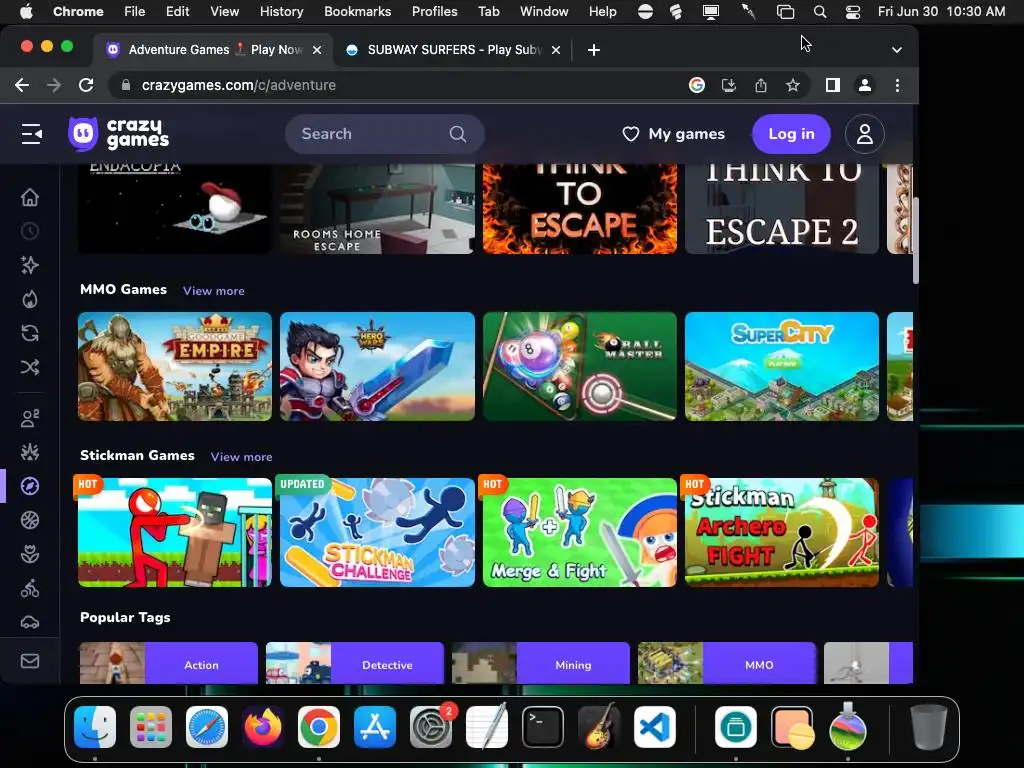Select the Adventure compass icon in sidebar
Screen dimensions: 1024x768
pyautogui.click(x=30, y=486)
